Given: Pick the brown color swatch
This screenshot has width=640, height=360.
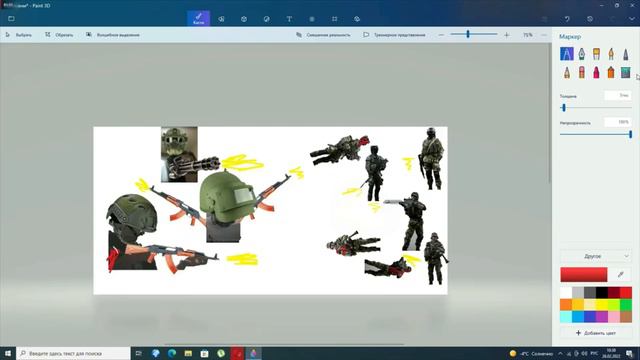Looking at the screenshot, I should click(x=626, y=316).
